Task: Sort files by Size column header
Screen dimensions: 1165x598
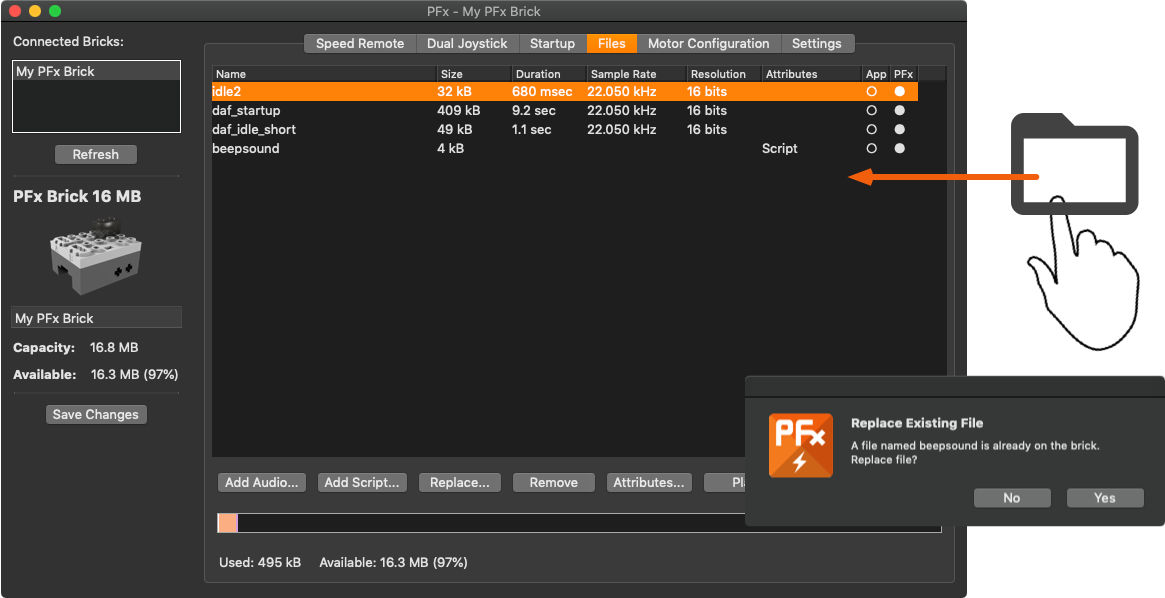Action: click(474, 74)
